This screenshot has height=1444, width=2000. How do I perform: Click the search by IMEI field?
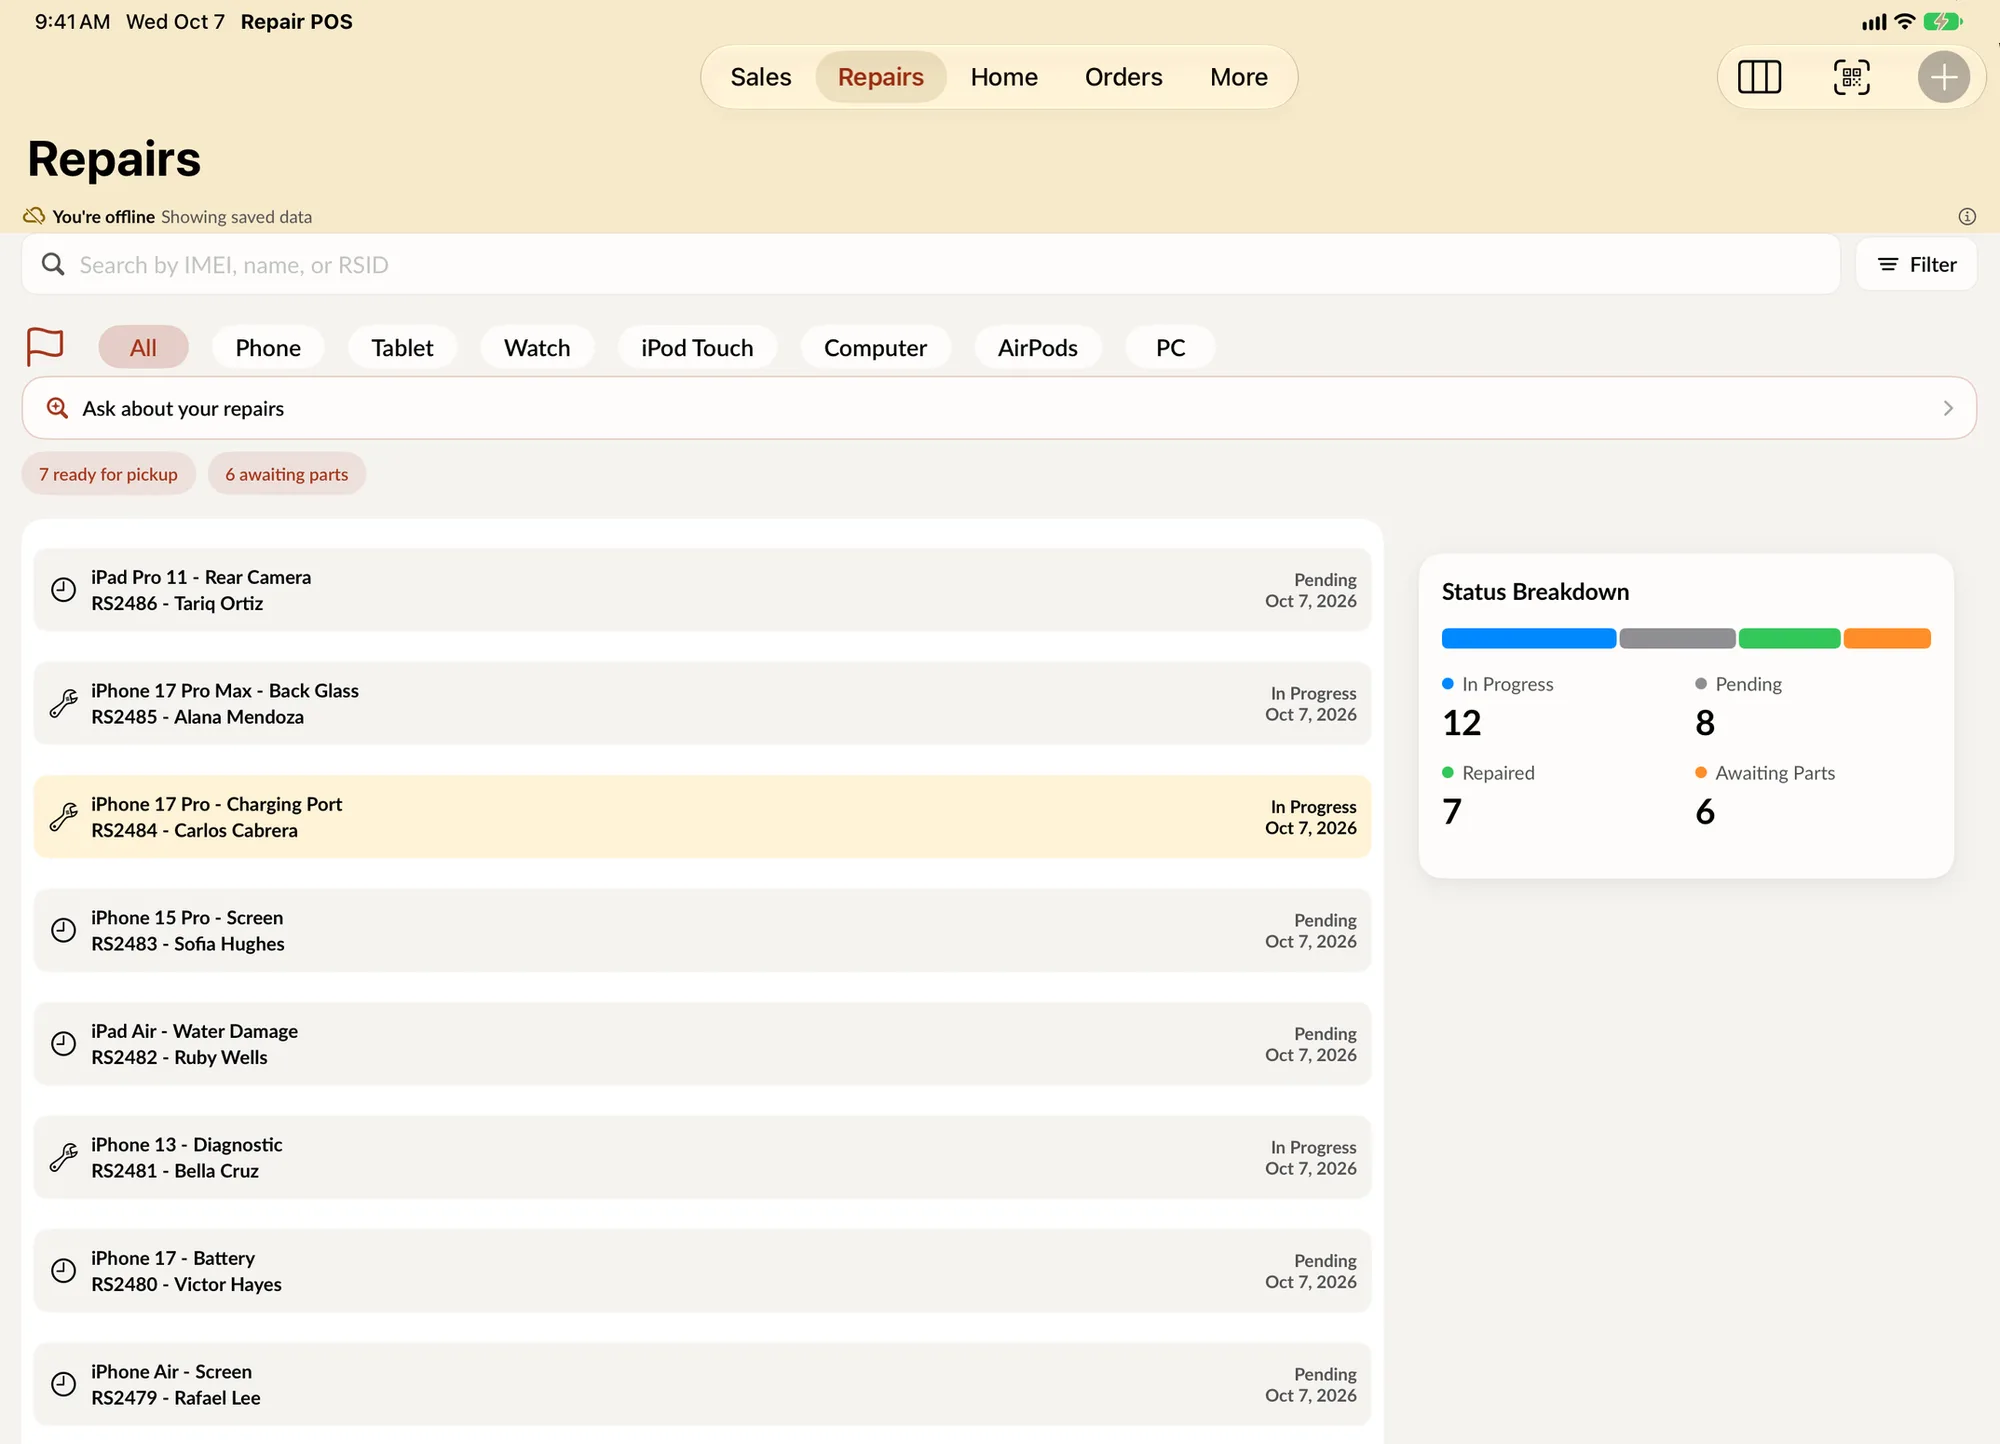(x=930, y=264)
